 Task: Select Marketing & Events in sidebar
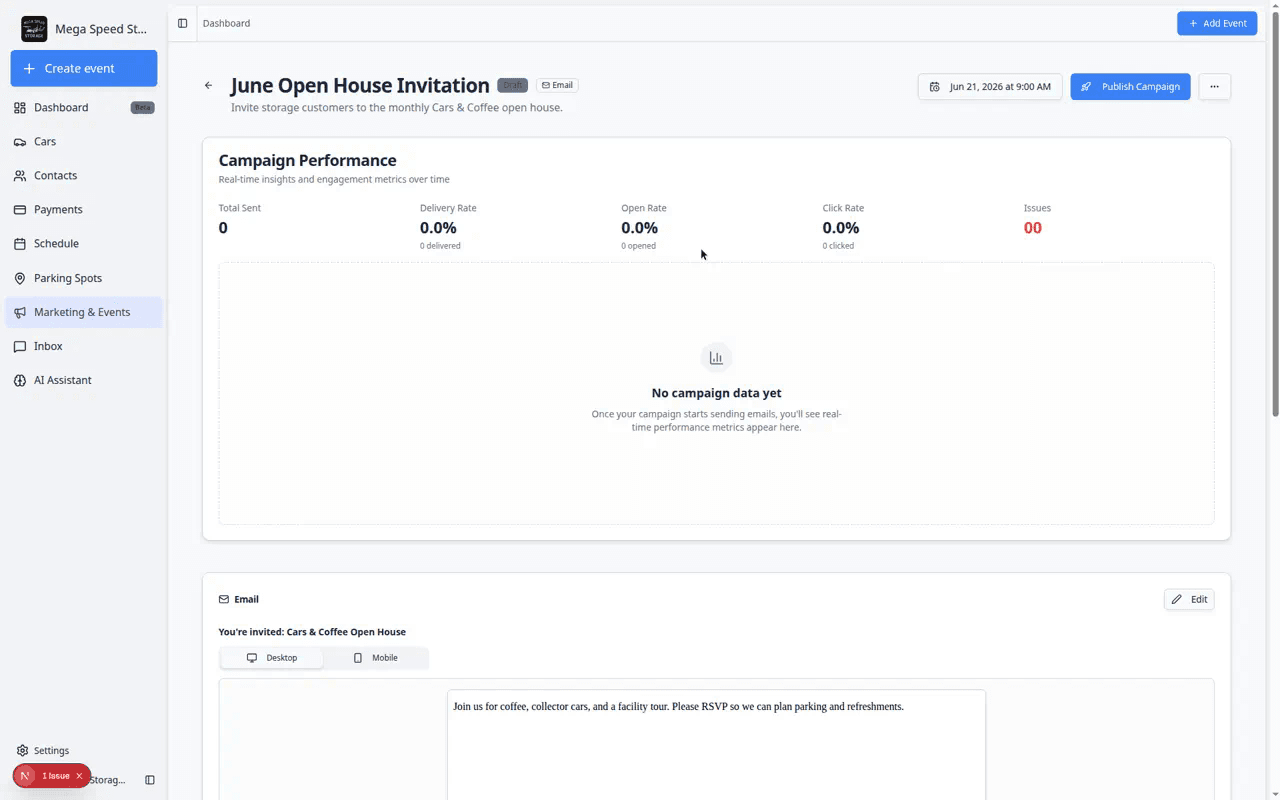coord(84,312)
